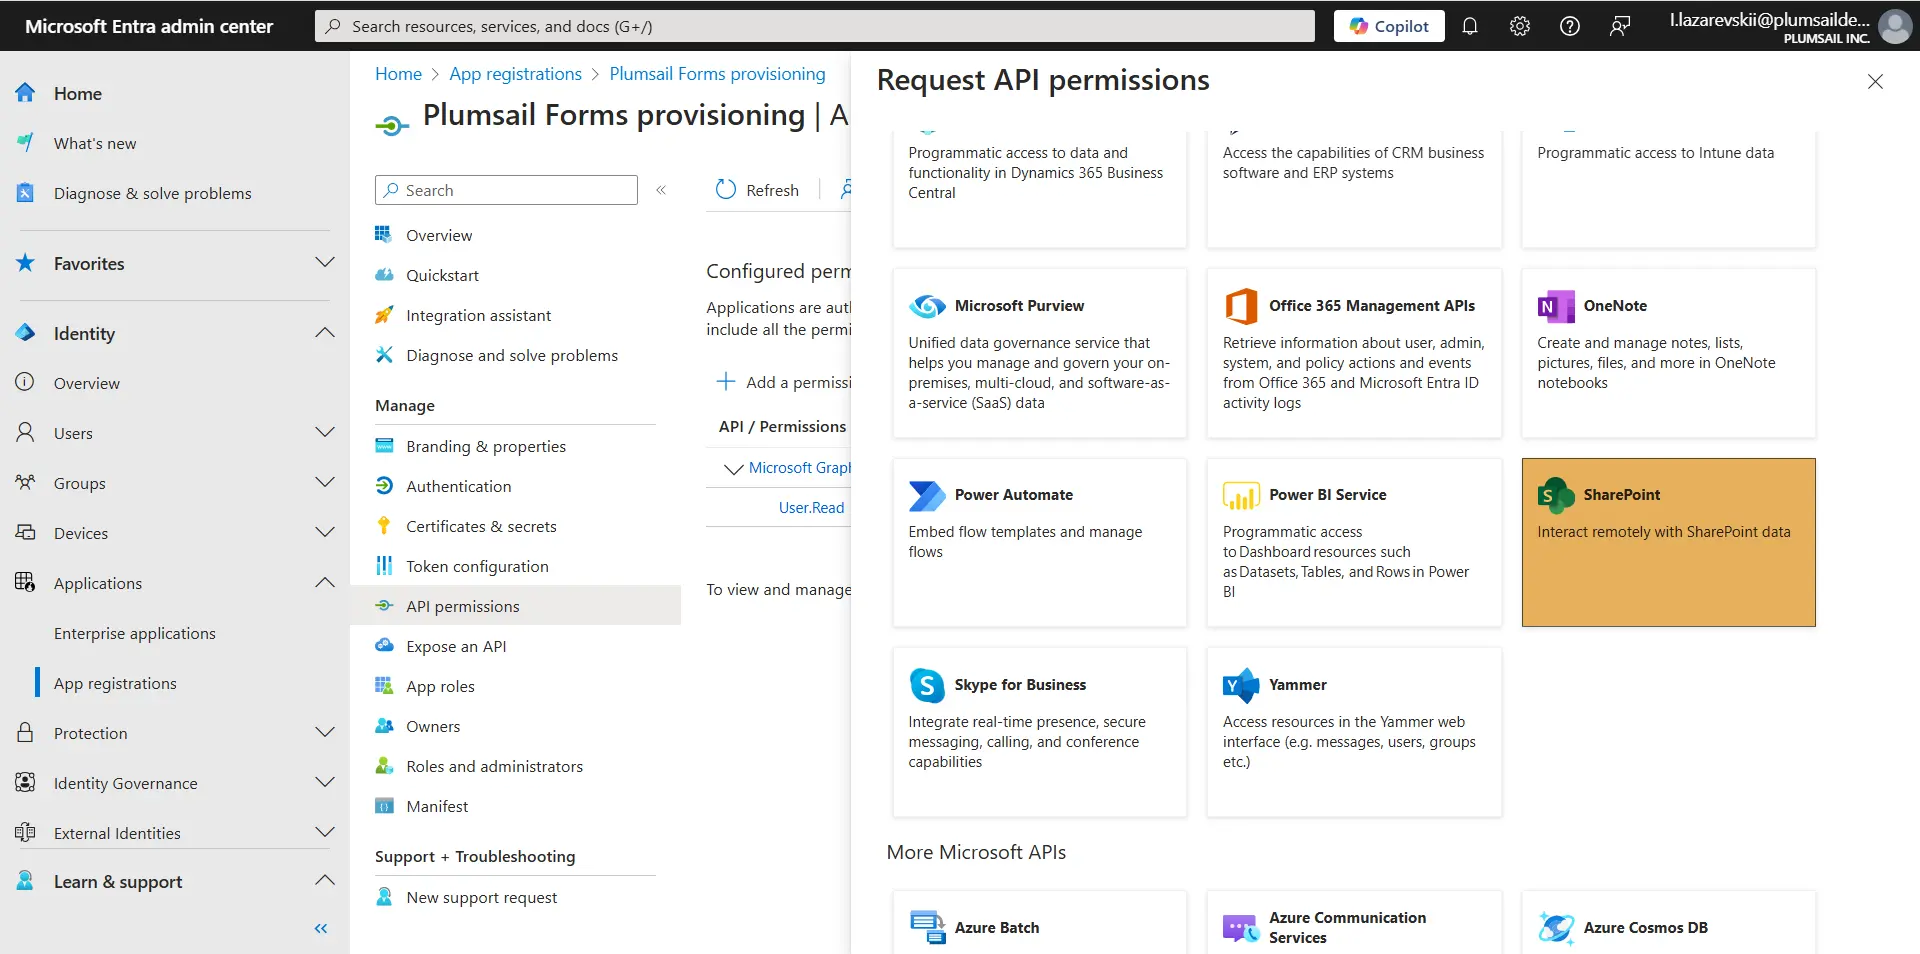Click the What's new icon

coord(25,143)
